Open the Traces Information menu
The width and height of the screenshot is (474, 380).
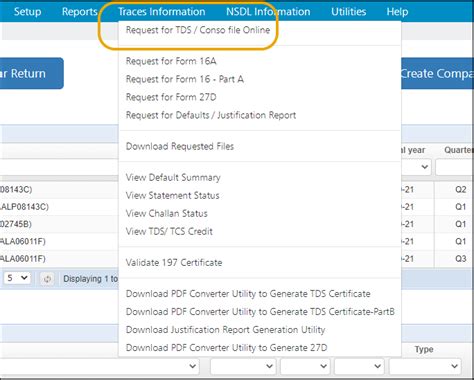click(x=162, y=12)
